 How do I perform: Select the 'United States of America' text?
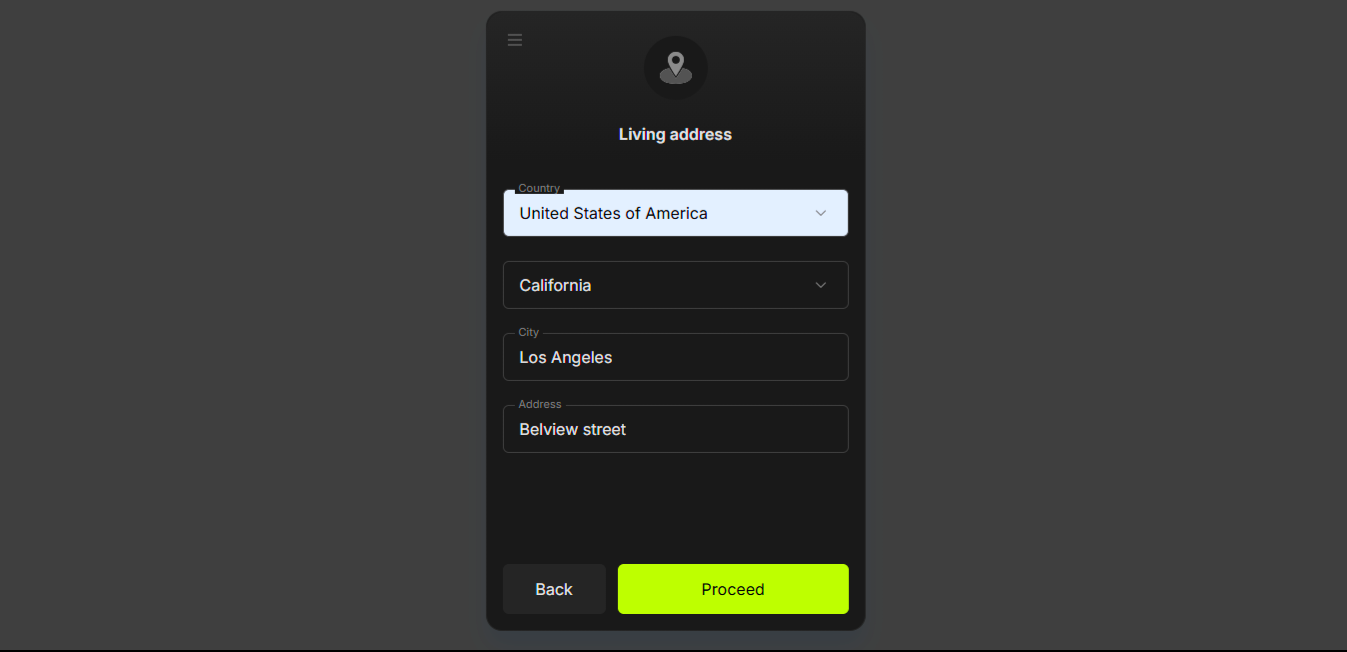pos(613,213)
